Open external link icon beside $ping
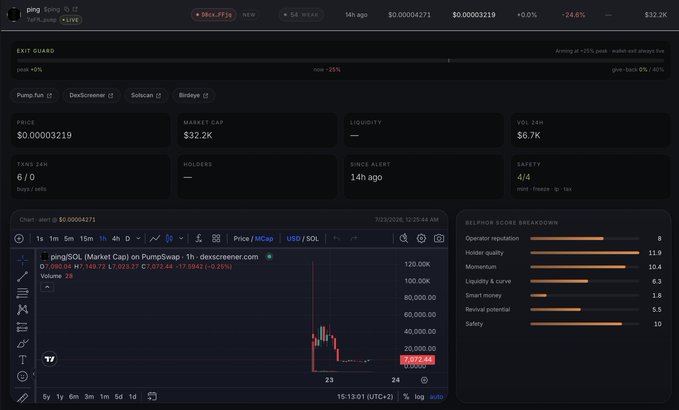Image resolution: width=679 pixels, height=410 pixels. coord(75,9)
